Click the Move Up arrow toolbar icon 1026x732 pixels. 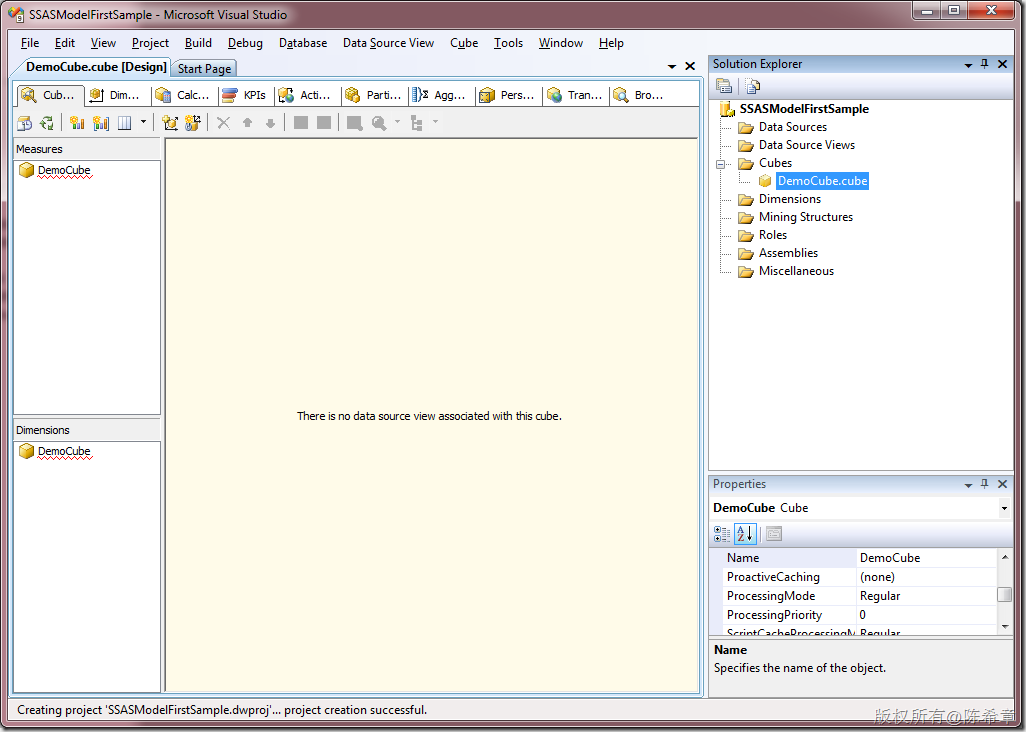click(247, 123)
